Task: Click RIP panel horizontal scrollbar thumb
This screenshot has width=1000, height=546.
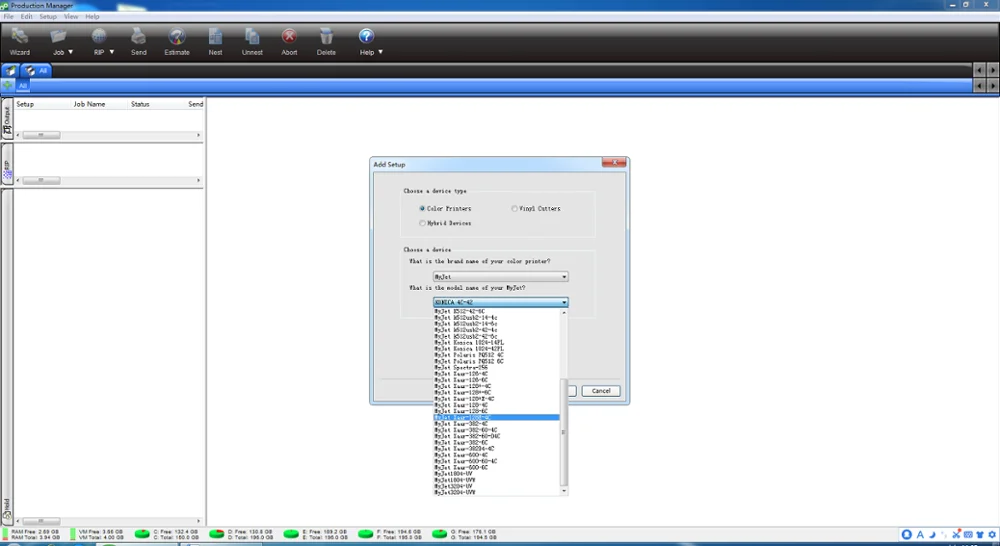Action: point(41,181)
